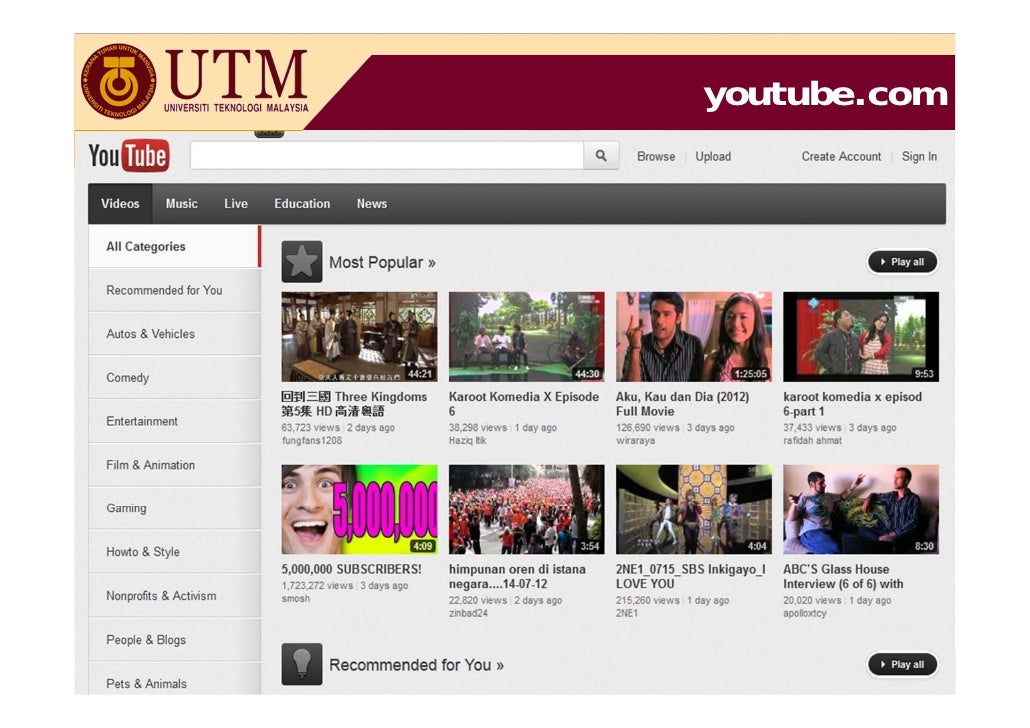Open Three Kingdoms video thumbnail
The image size is (1030, 728).
359,336
